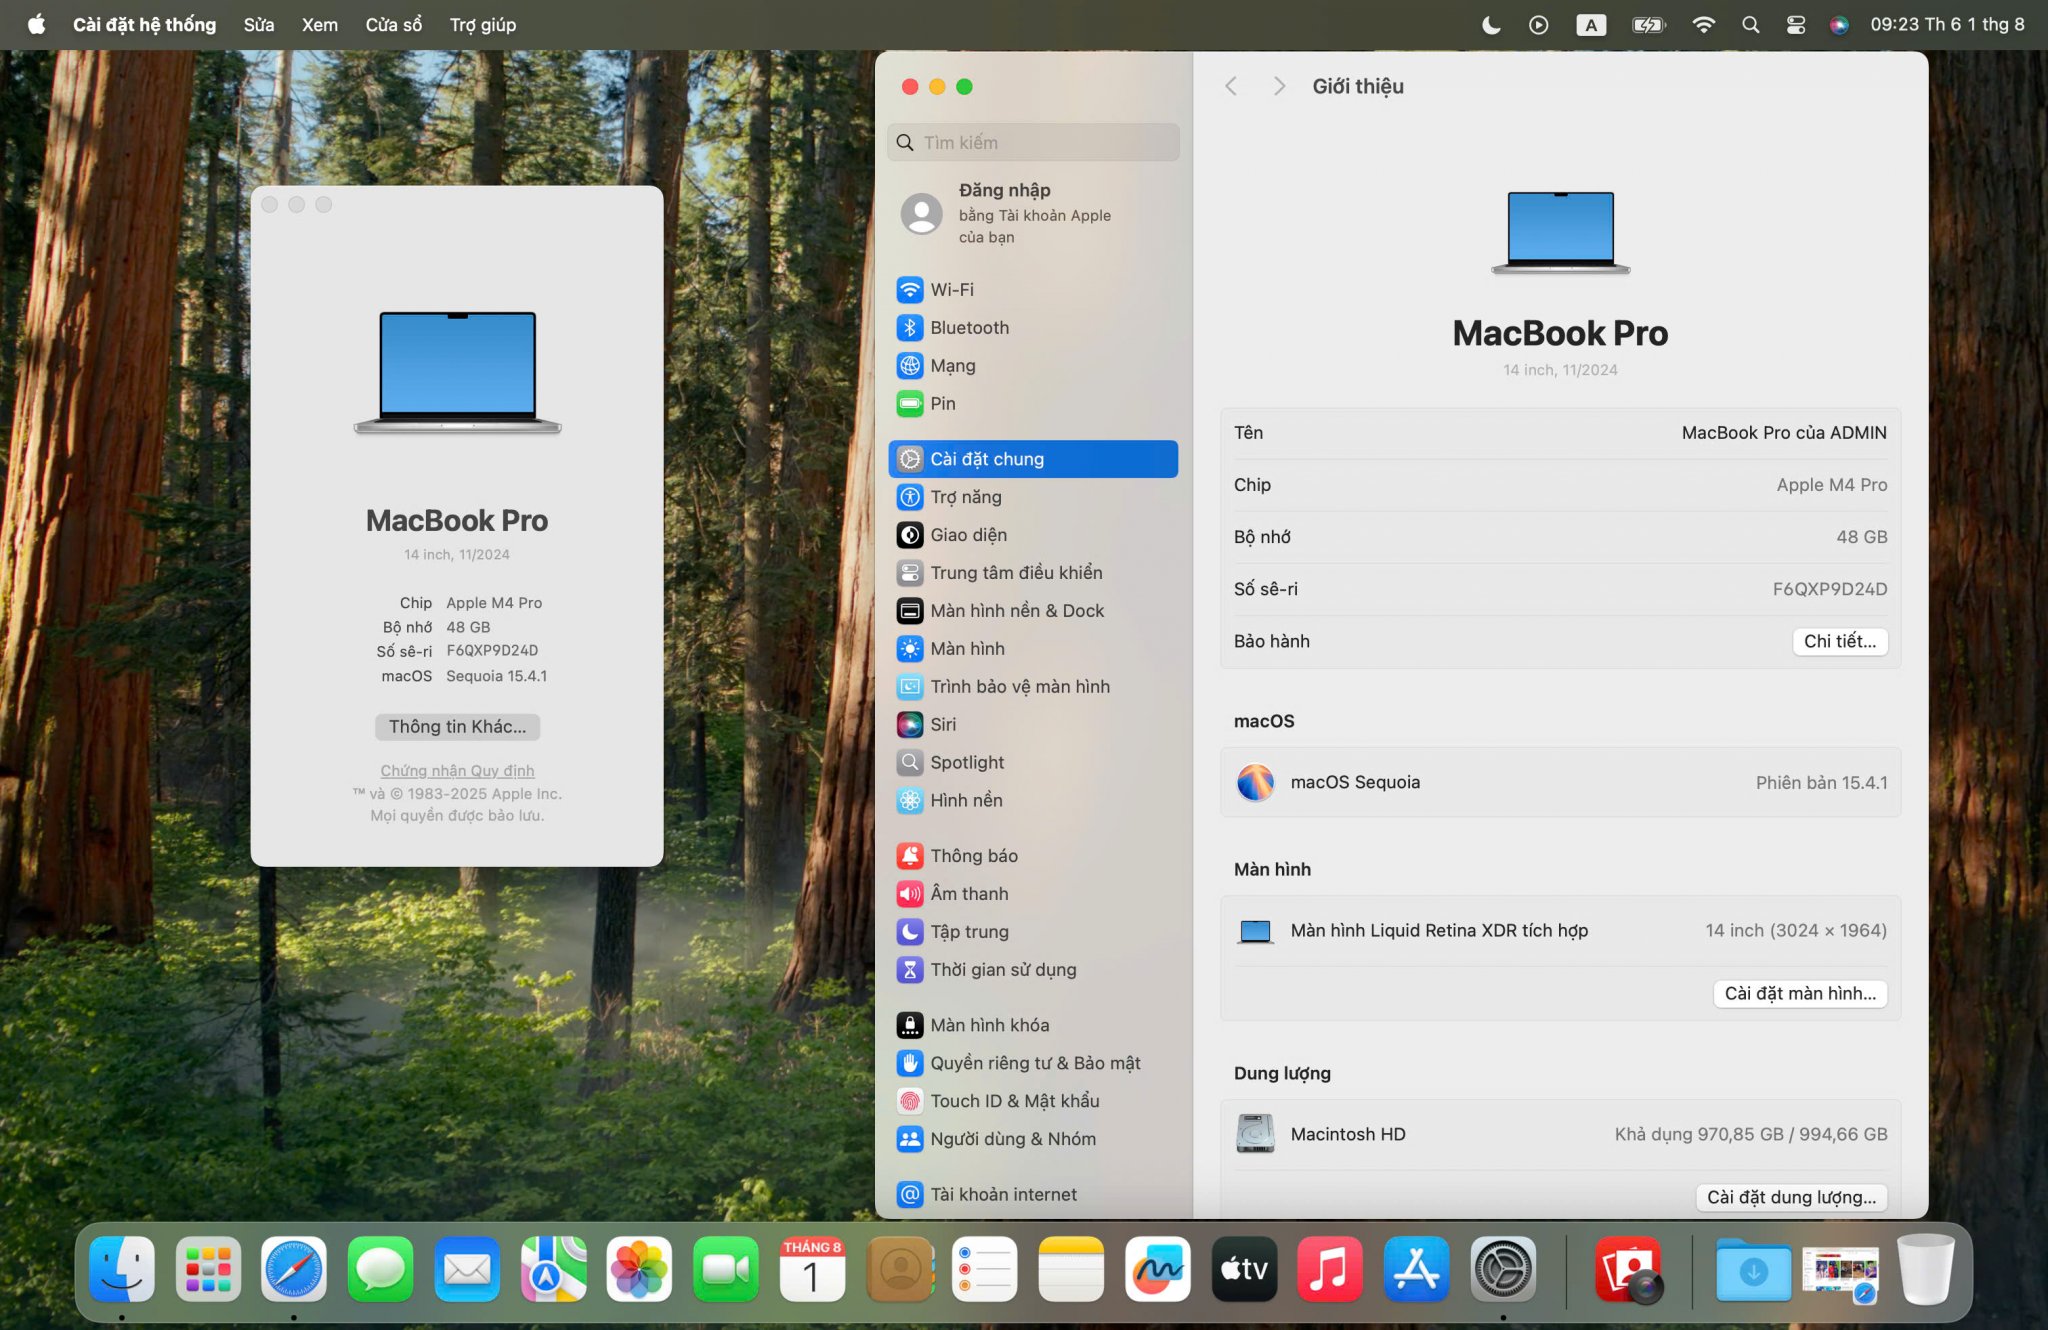Select Mạng in the sidebar
Image resolution: width=2048 pixels, height=1330 pixels.
tap(1033, 365)
